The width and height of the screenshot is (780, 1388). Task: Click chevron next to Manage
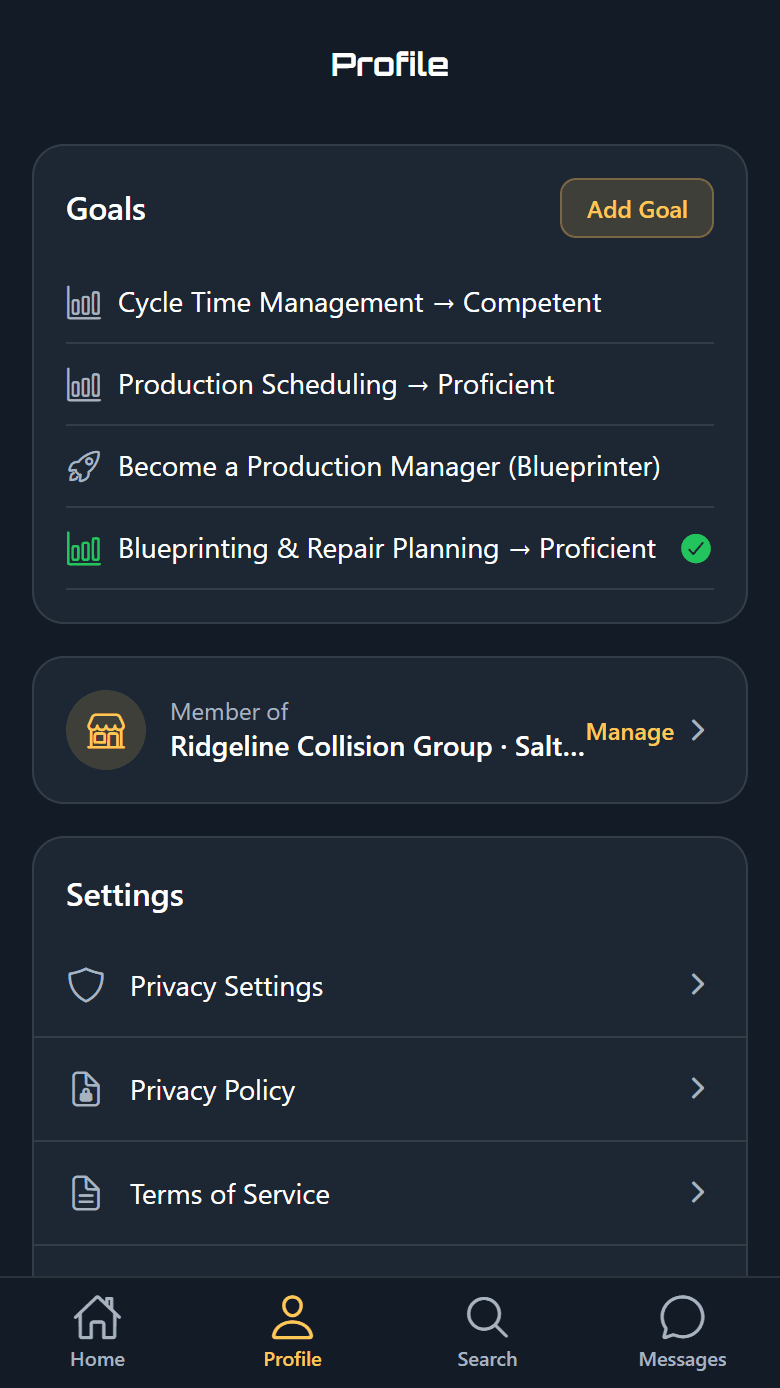[698, 731]
